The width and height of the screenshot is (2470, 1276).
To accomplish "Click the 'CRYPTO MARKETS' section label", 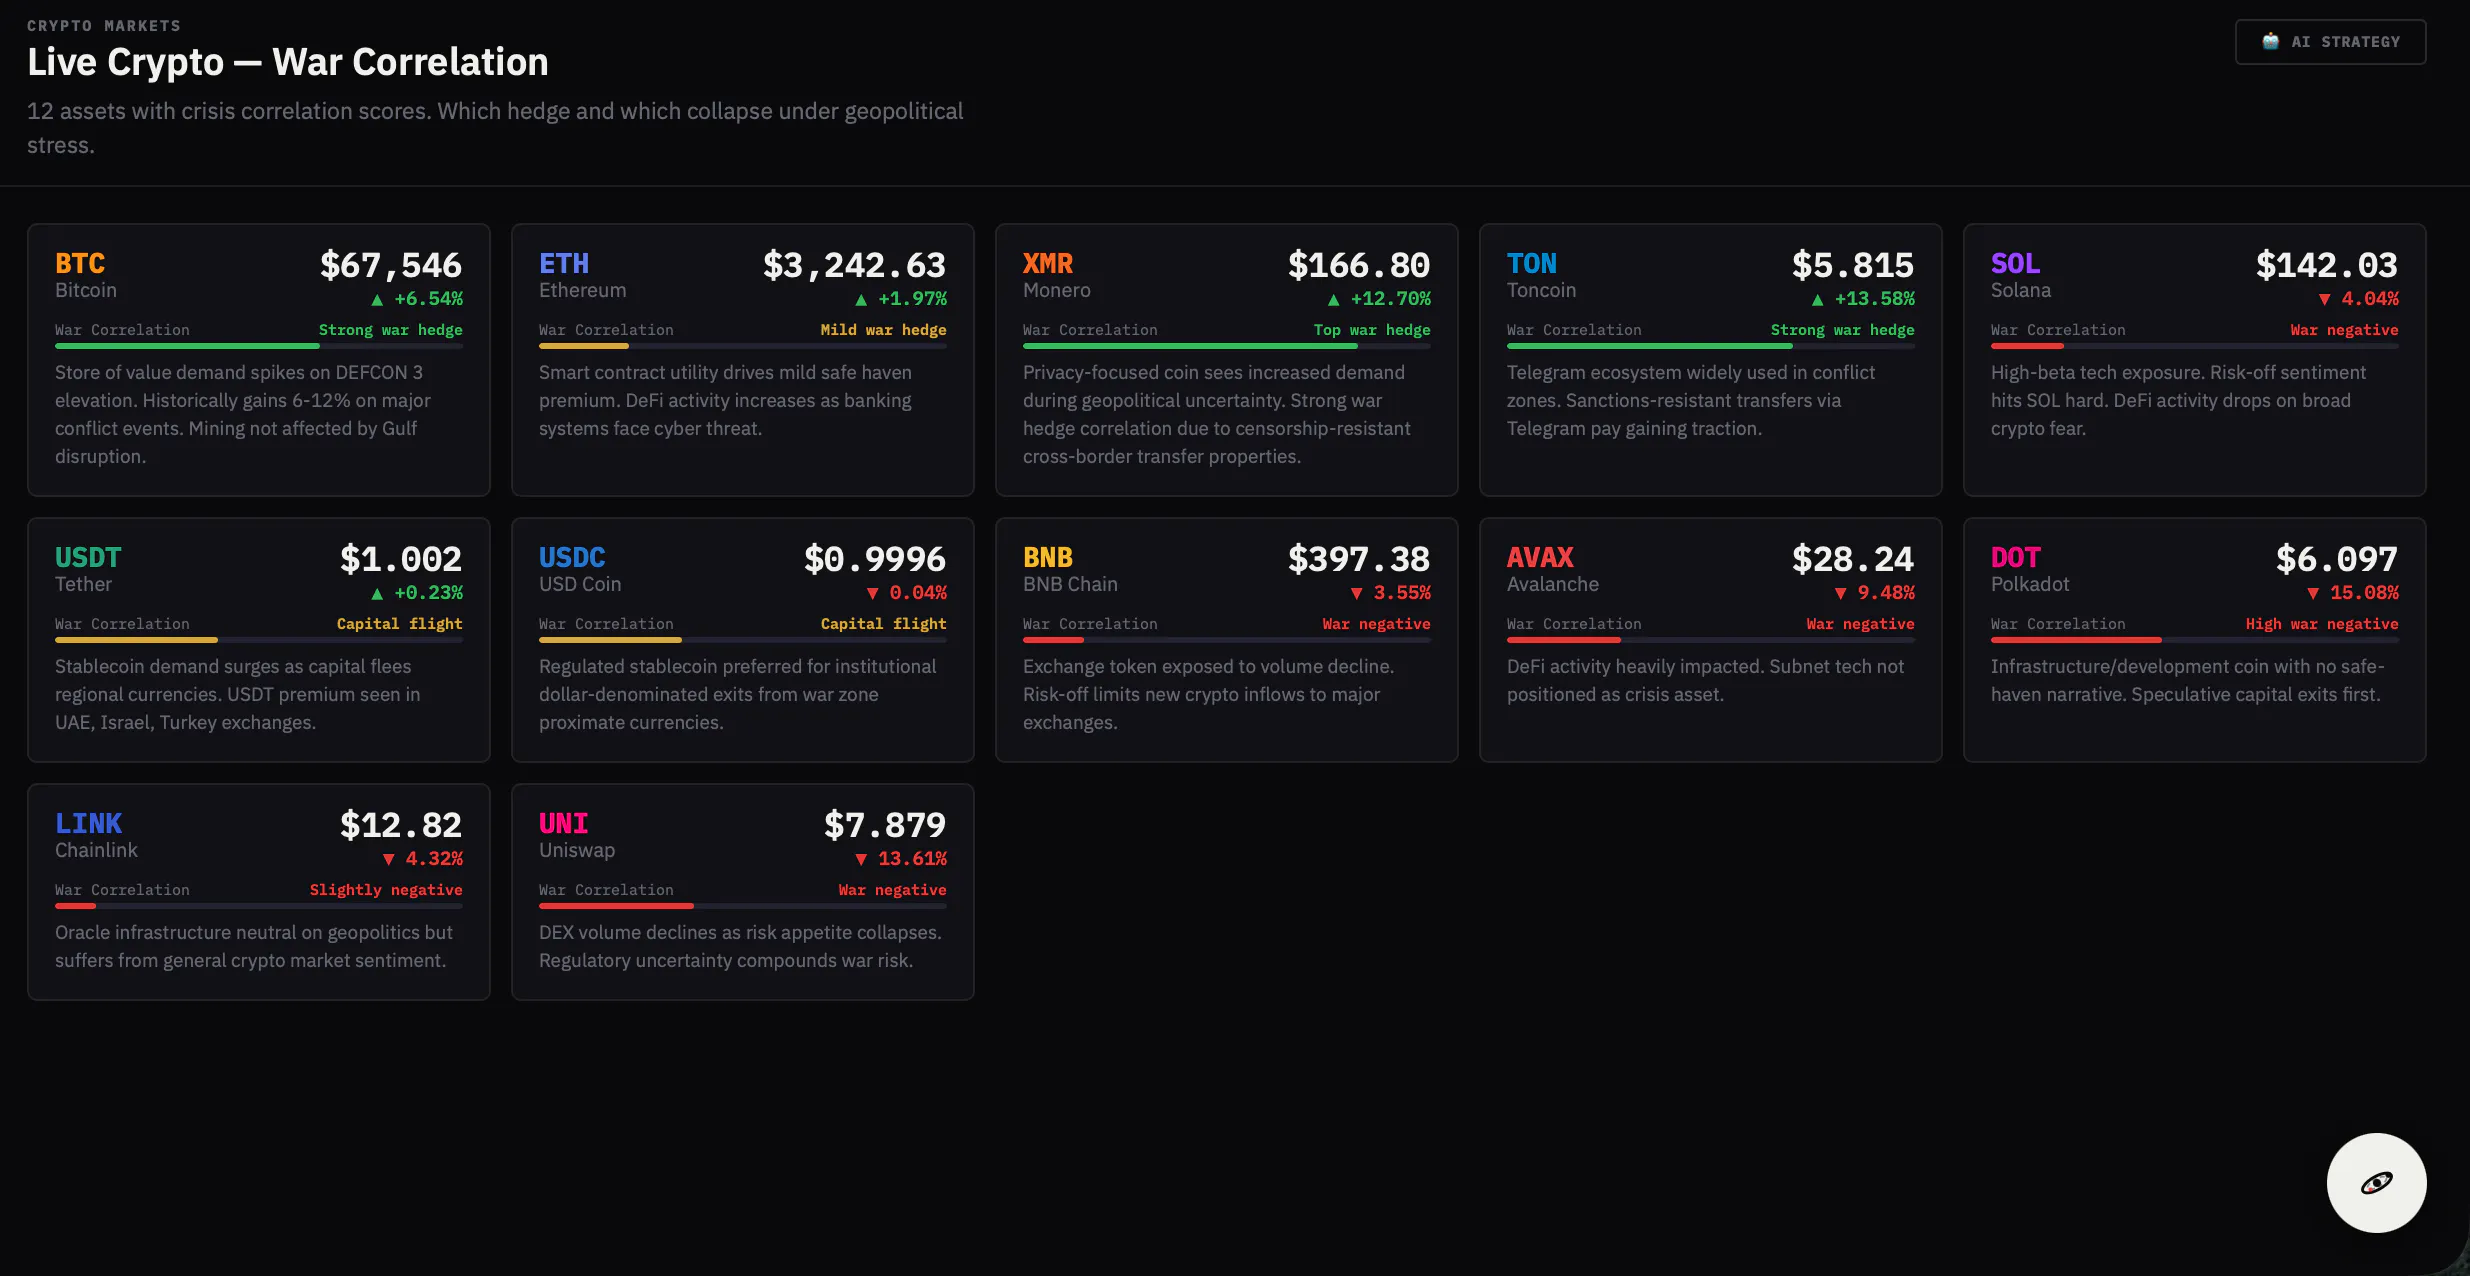I will point(104,26).
